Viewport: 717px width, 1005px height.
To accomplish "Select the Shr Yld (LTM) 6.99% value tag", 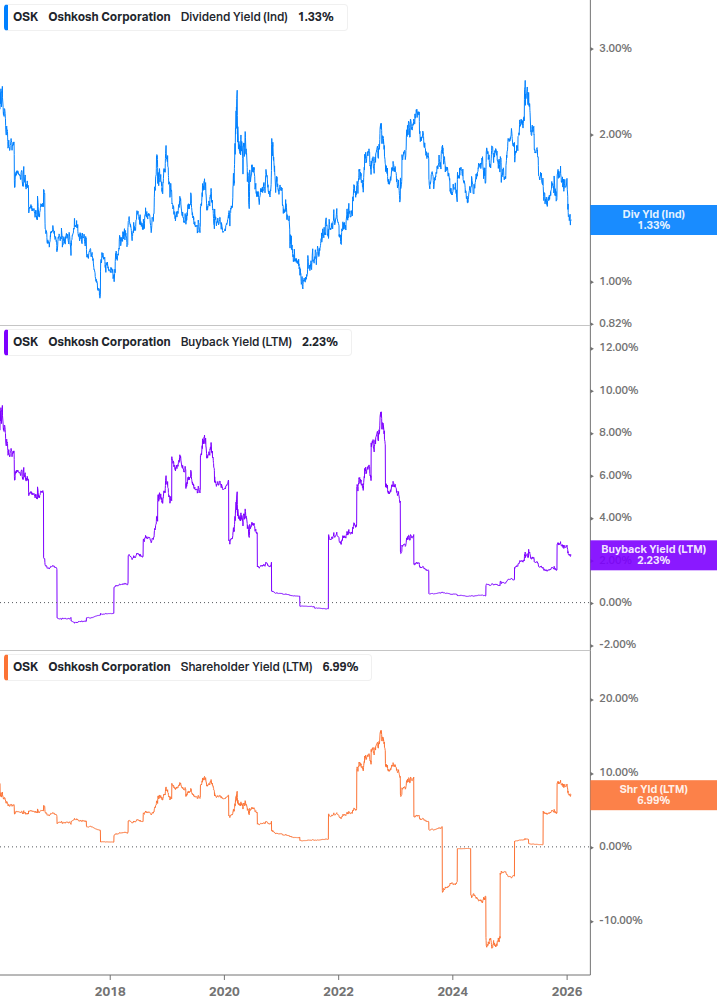I will pos(654,795).
